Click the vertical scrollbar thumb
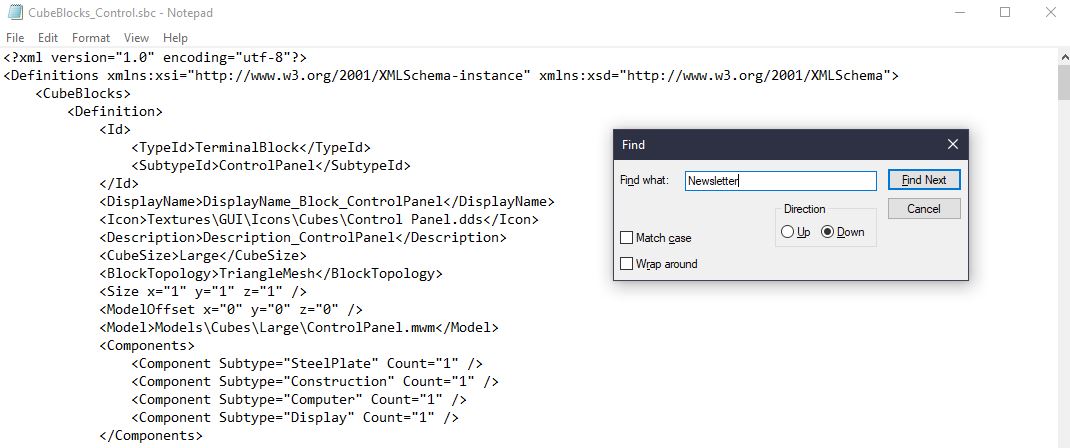The height and width of the screenshot is (448, 1070). tap(1063, 83)
